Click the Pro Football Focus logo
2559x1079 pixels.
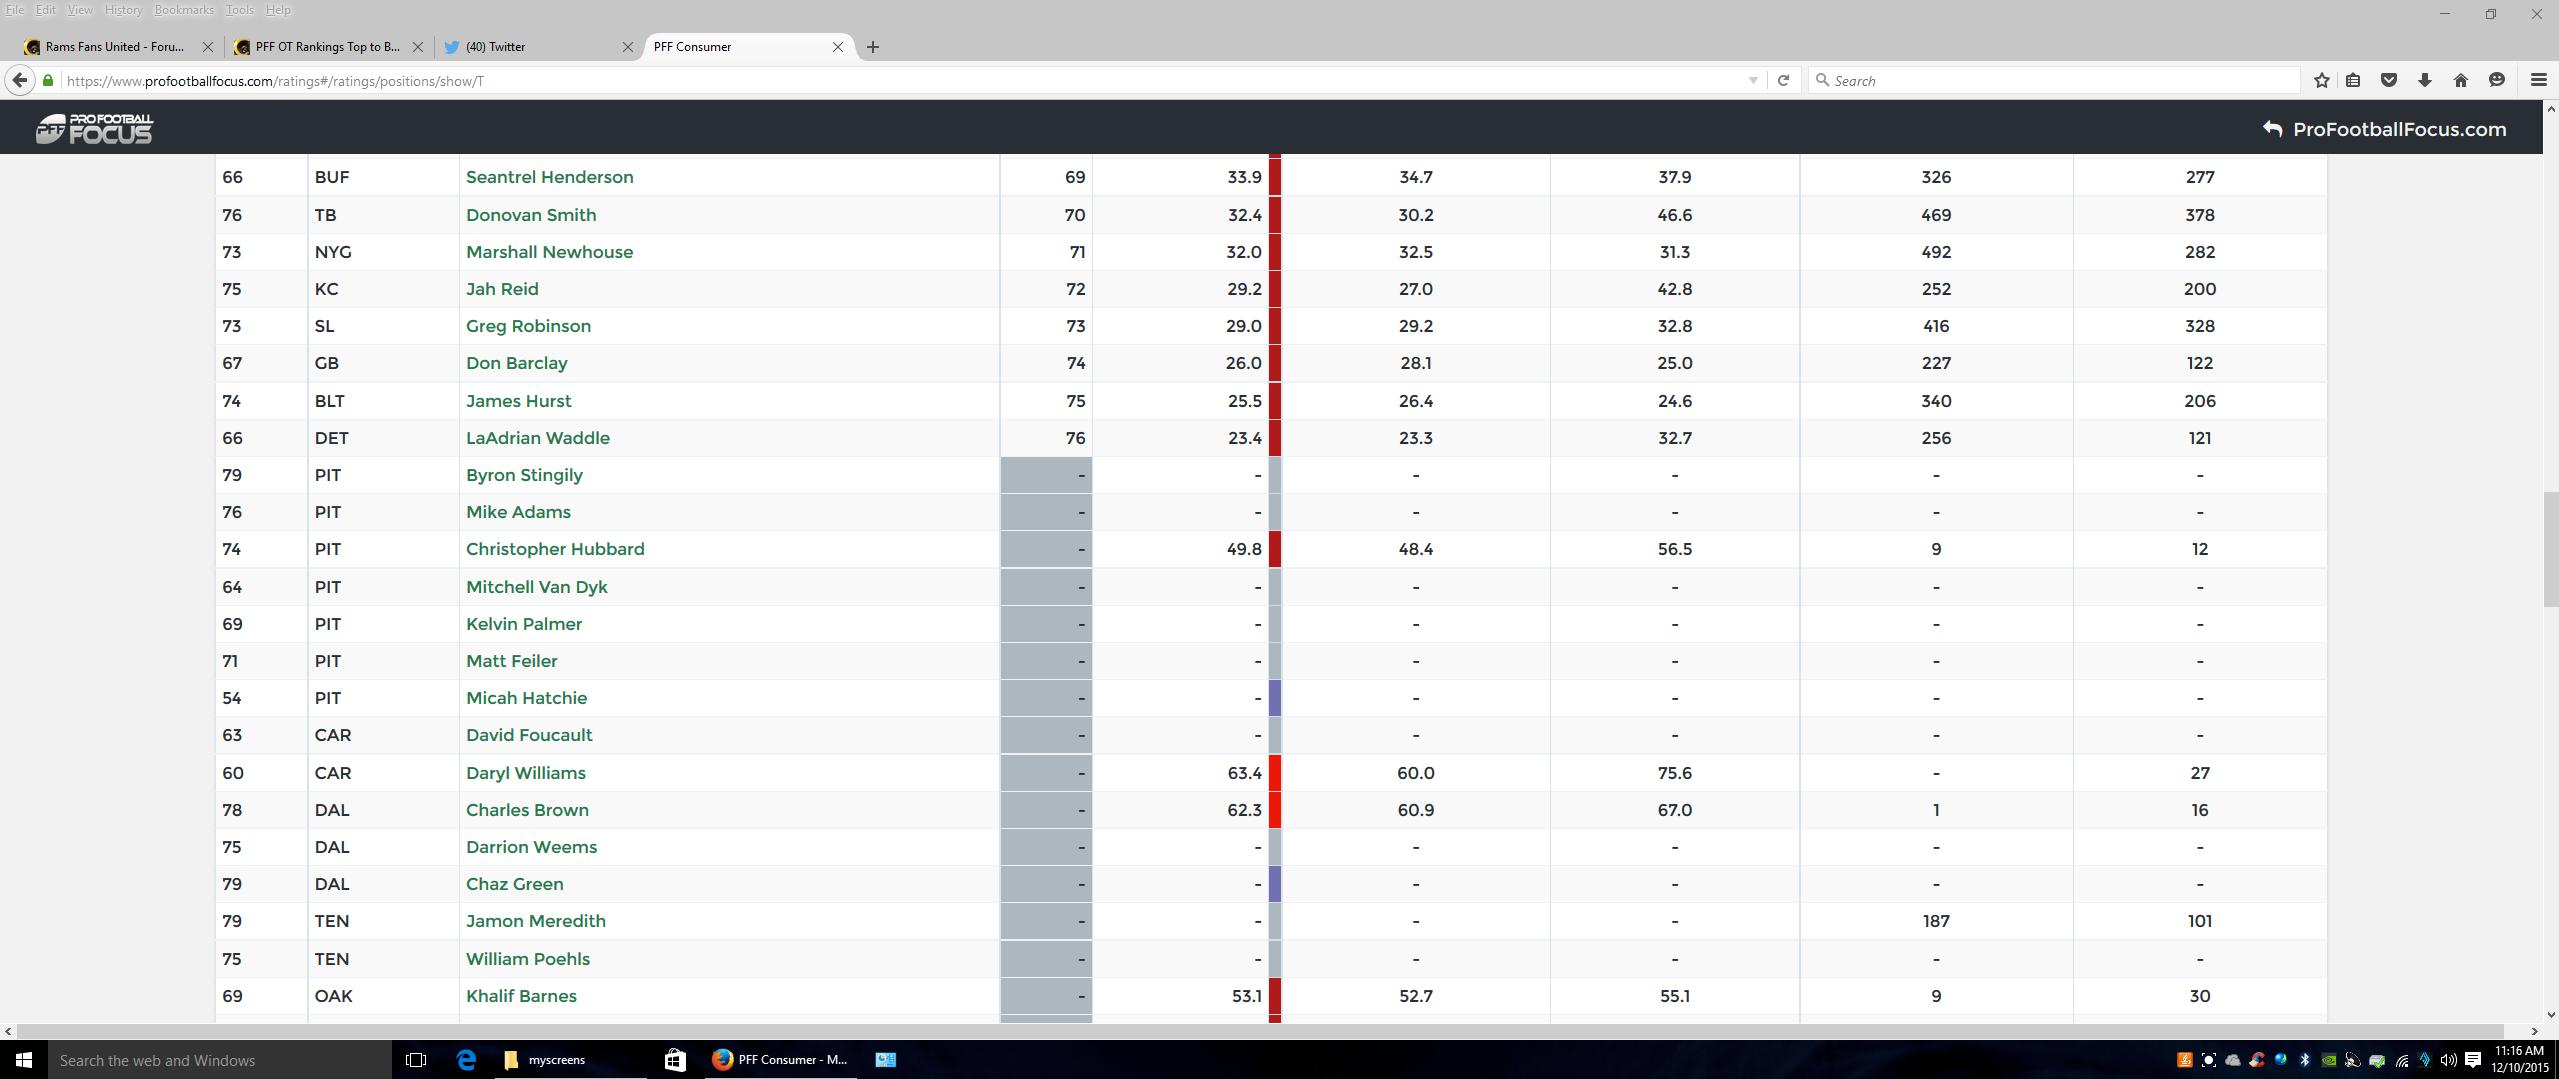pos(95,129)
